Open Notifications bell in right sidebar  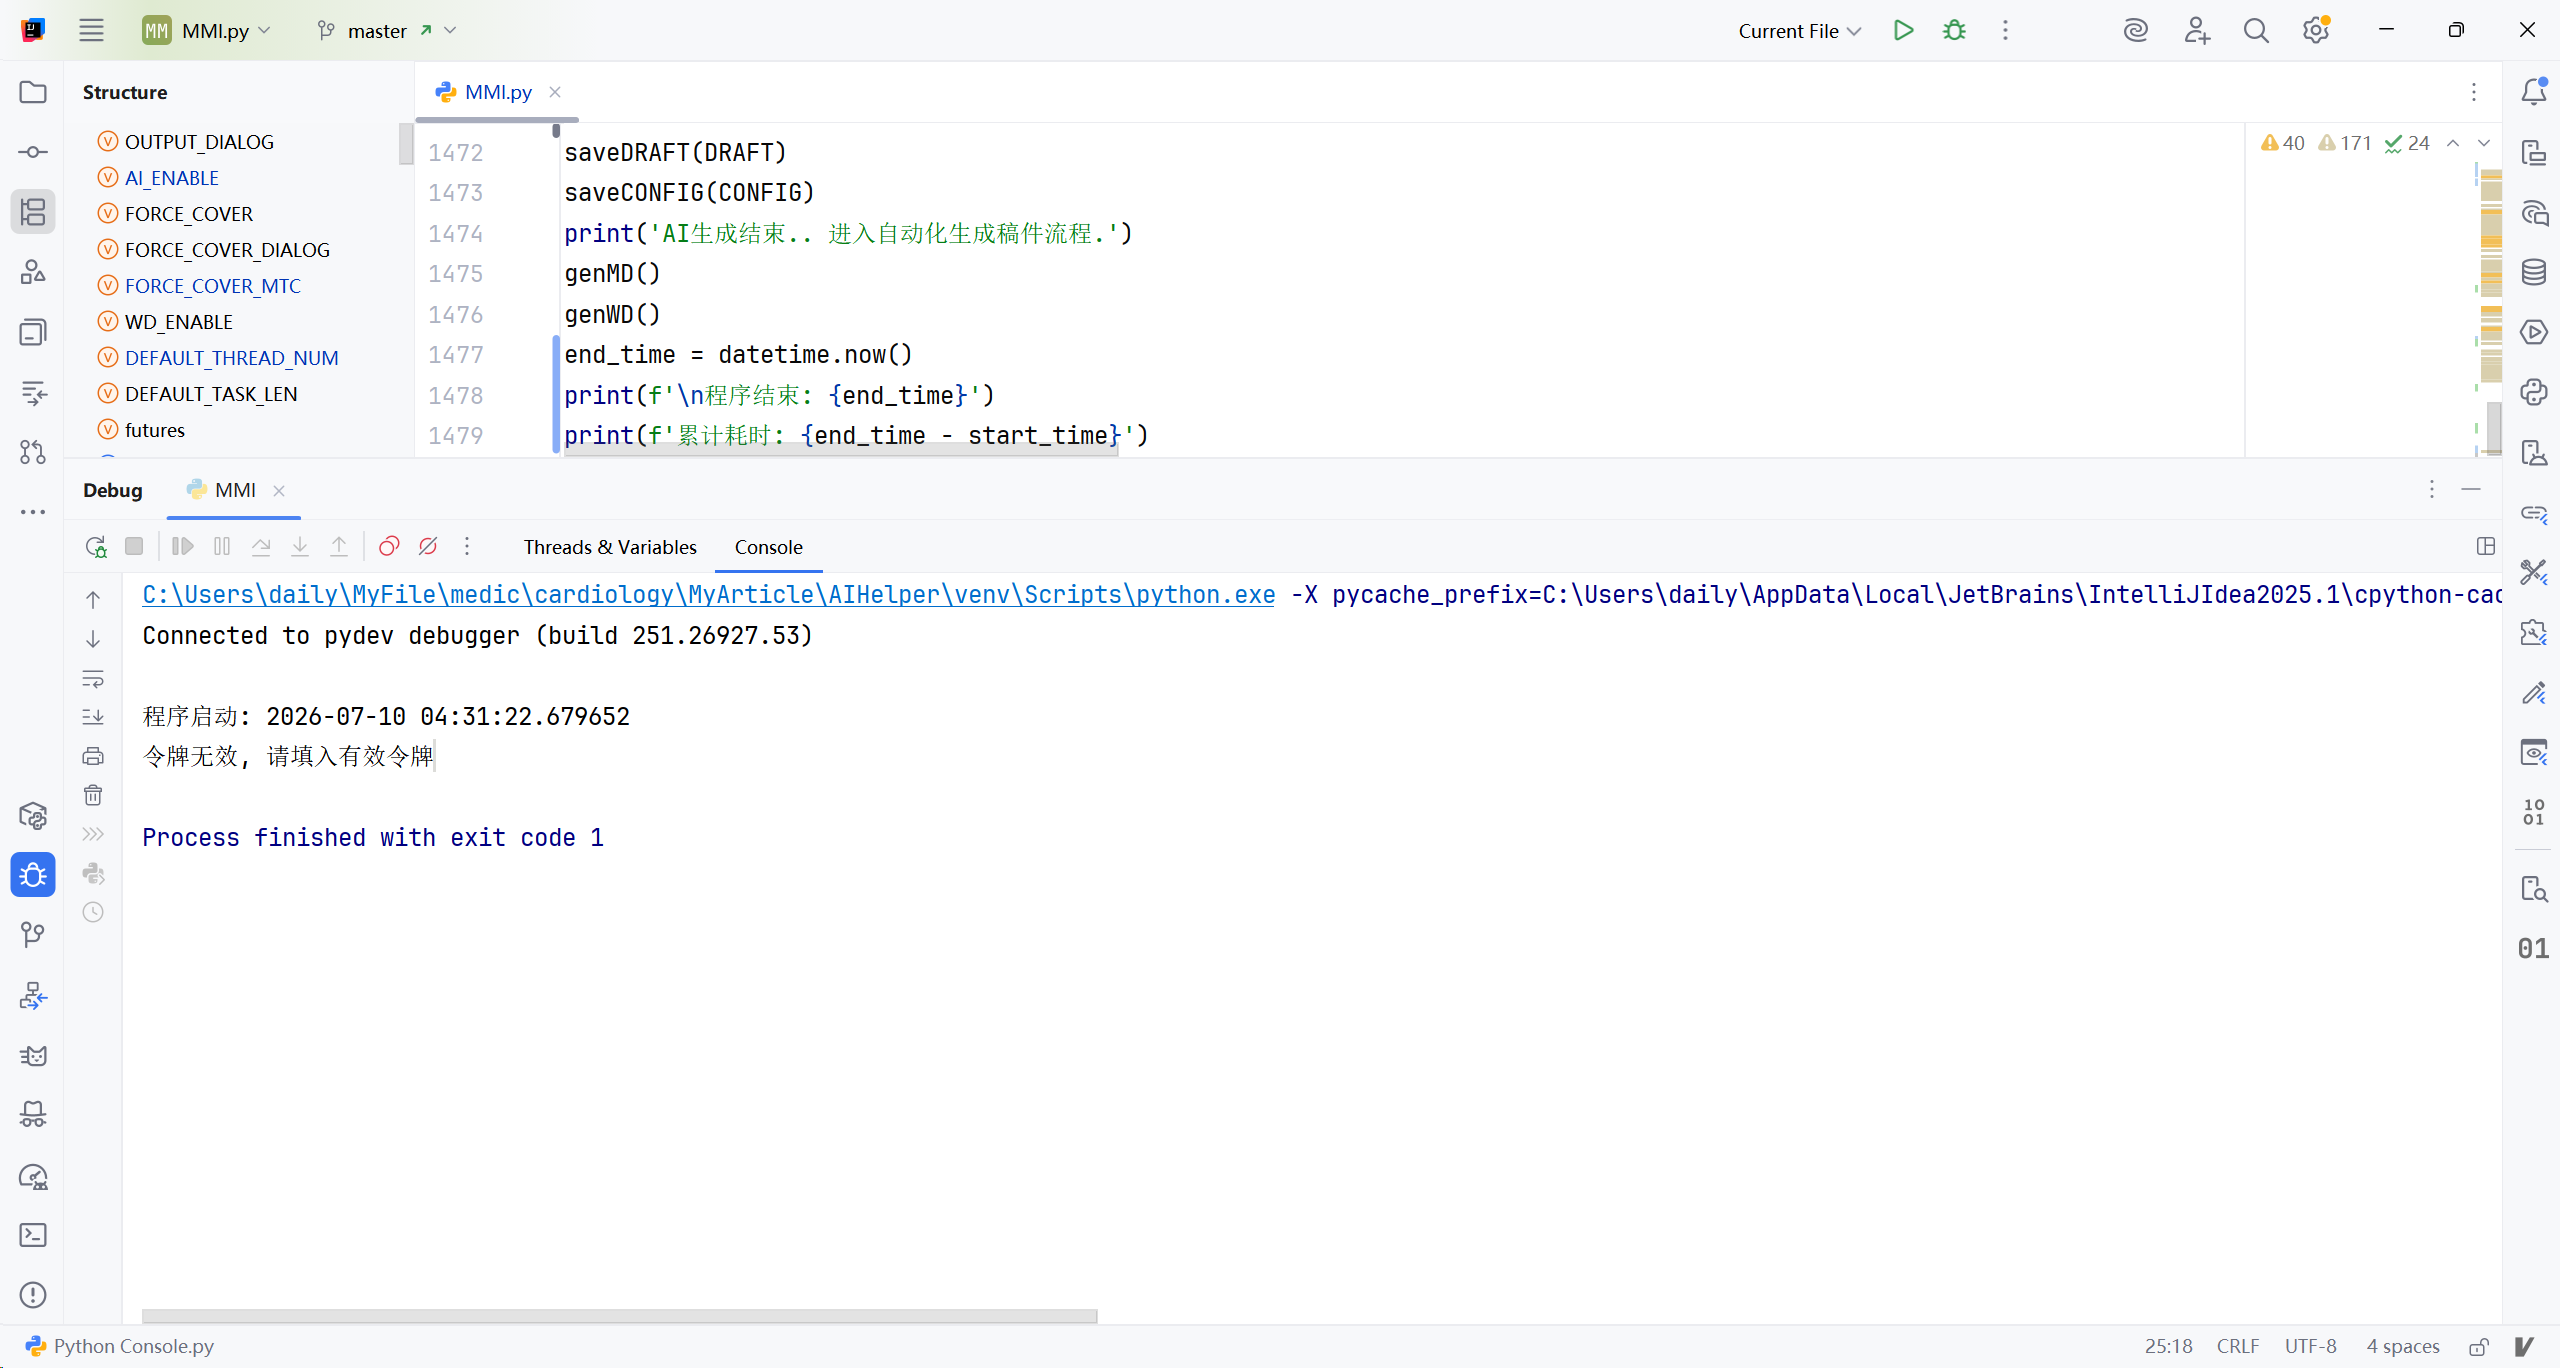(x=2533, y=92)
